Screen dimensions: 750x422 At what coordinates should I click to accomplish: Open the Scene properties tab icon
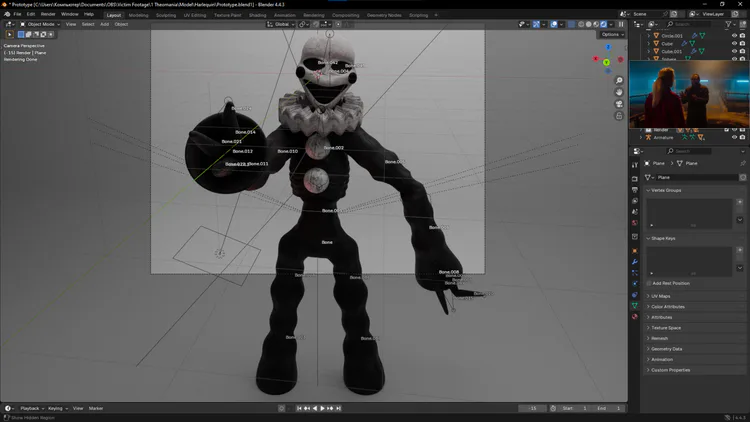click(x=635, y=212)
